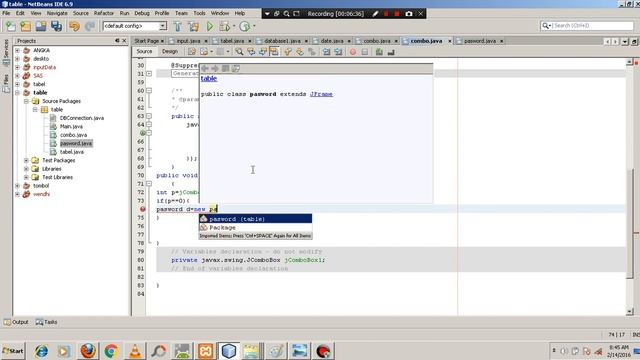
Task: Show the opened documents list dropdown
Action: pyautogui.click(x=624, y=41)
